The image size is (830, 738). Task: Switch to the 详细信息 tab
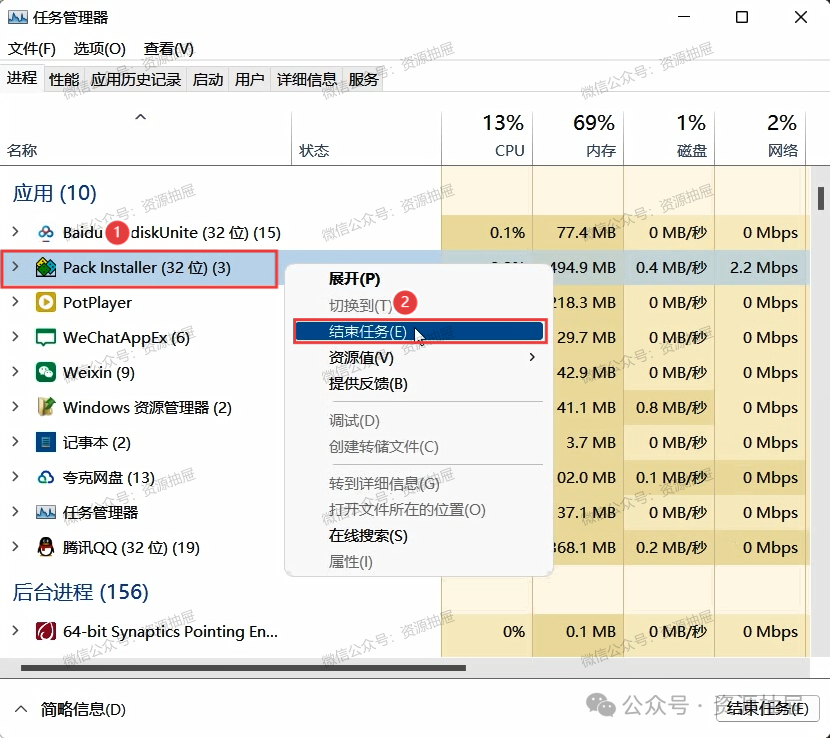(x=306, y=79)
